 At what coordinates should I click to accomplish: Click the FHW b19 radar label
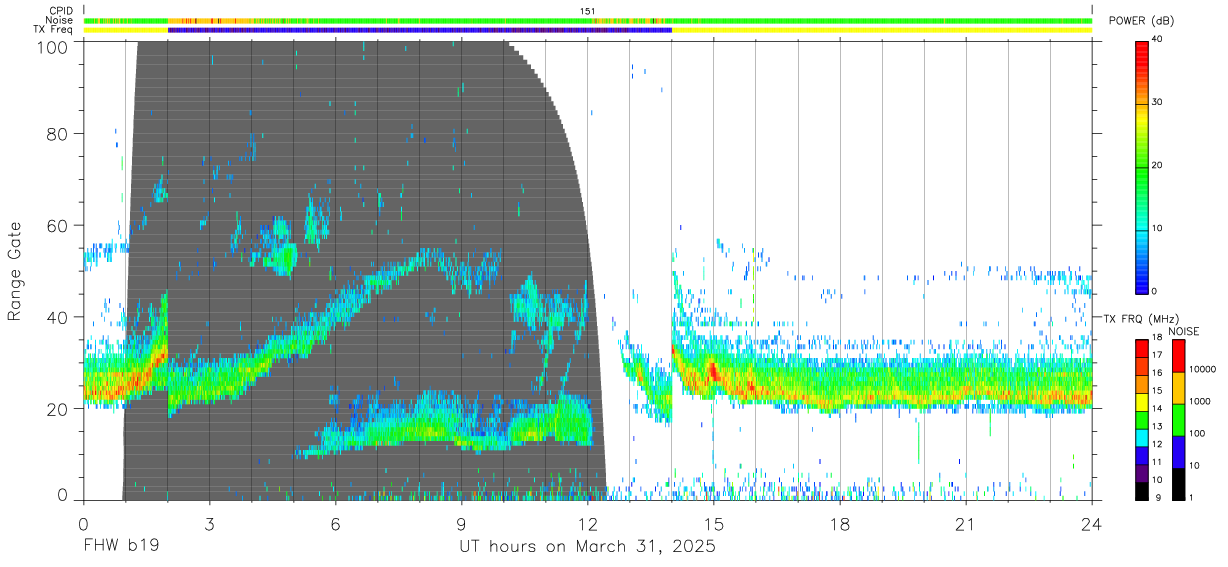[x=121, y=547]
